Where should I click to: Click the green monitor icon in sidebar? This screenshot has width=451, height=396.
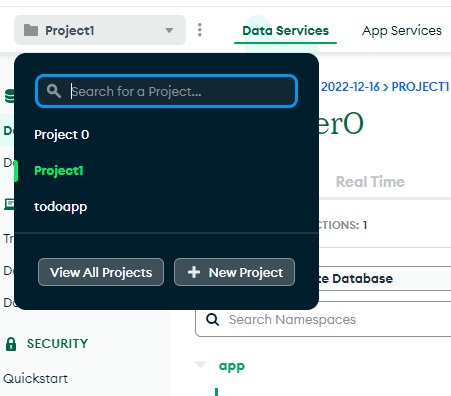[x=9, y=204]
